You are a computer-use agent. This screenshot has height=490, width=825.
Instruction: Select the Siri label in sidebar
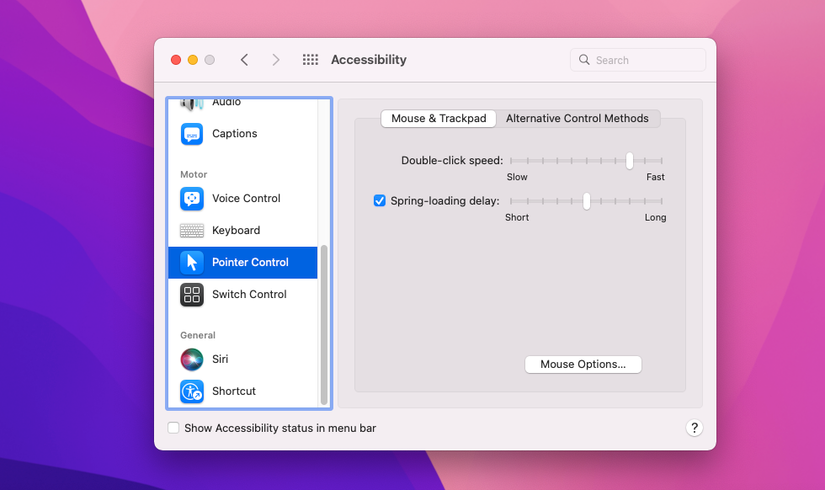pyautogui.click(x=220, y=359)
